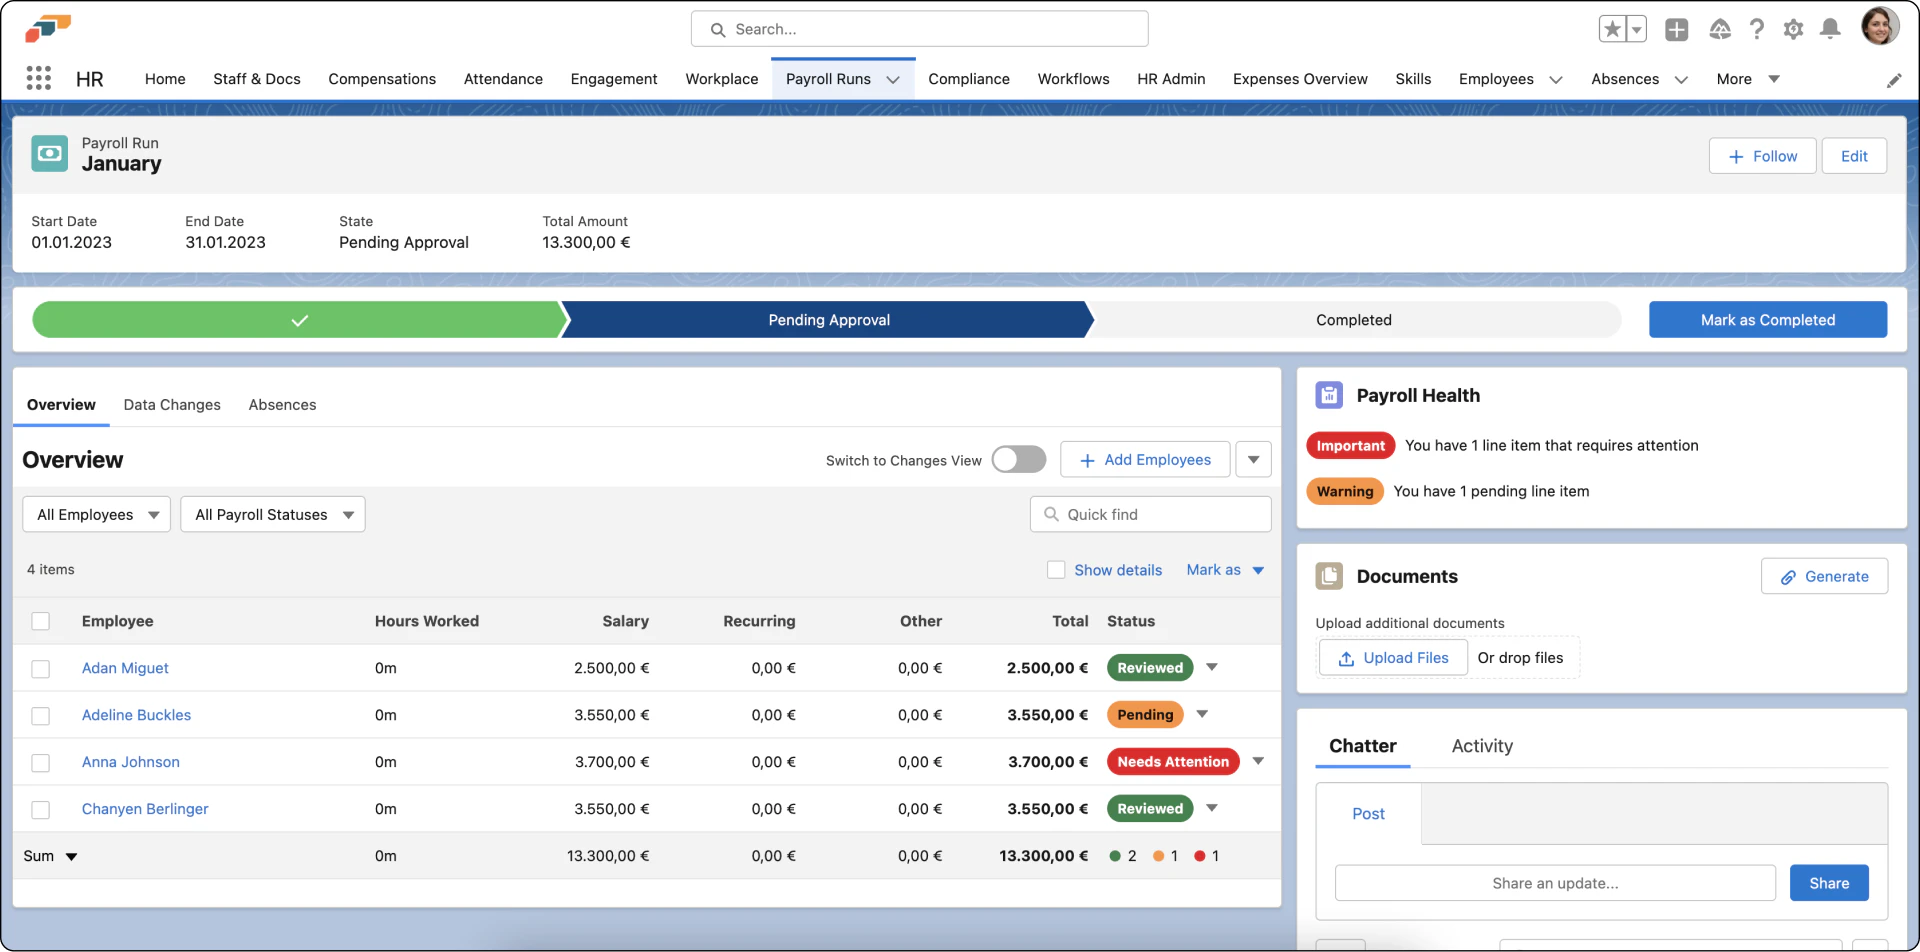The image size is (1920, 952).
Task: Open help with the question mark icon
Action: point(1757,29)
